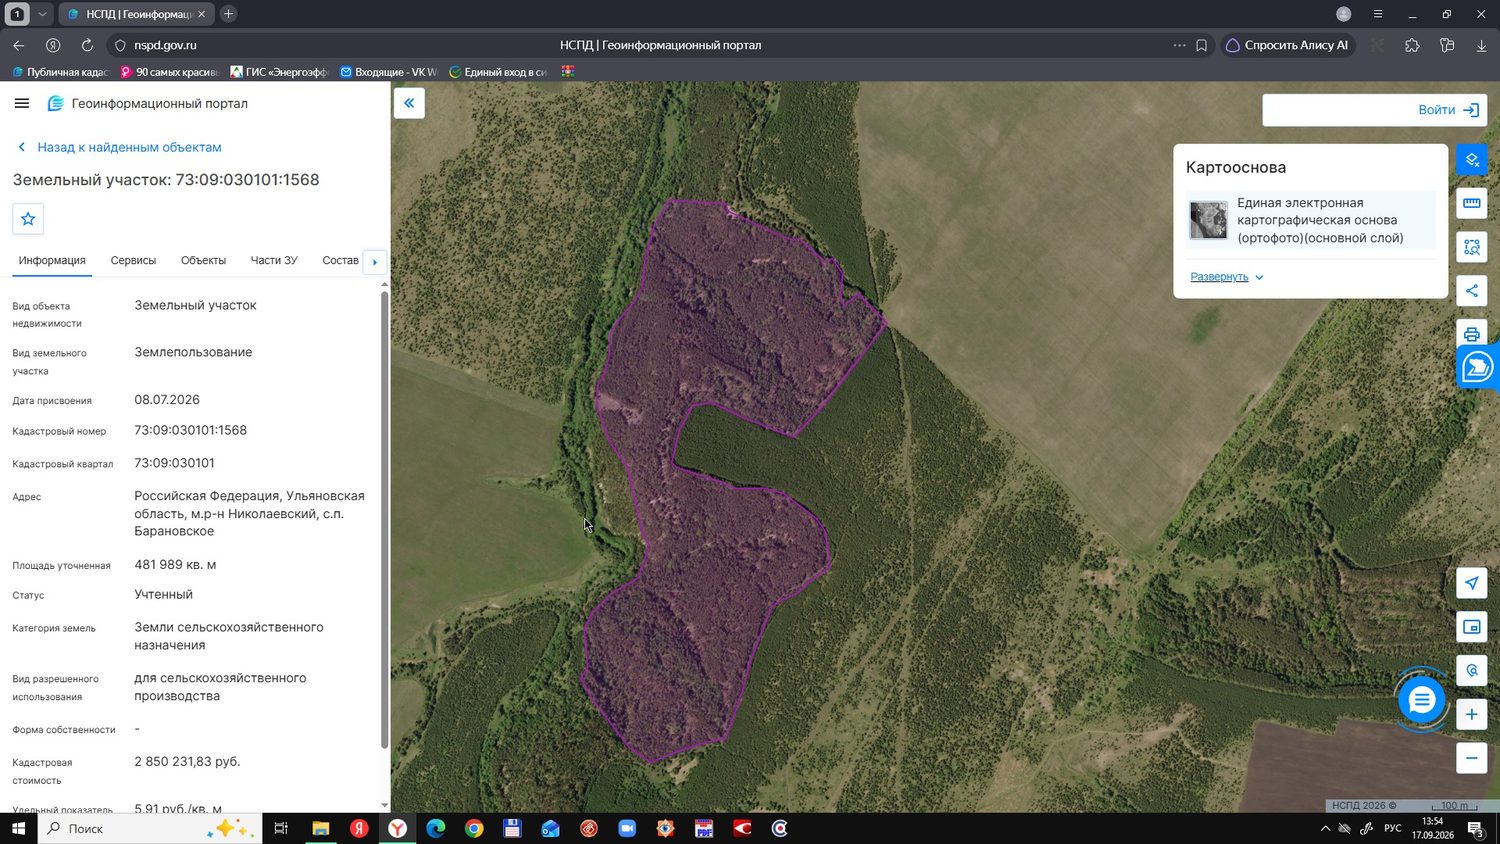Locate my position with the navigation arrow
Image resolution: width=1500 pixels, height=844 pixels.
(x=1472, y=583)
